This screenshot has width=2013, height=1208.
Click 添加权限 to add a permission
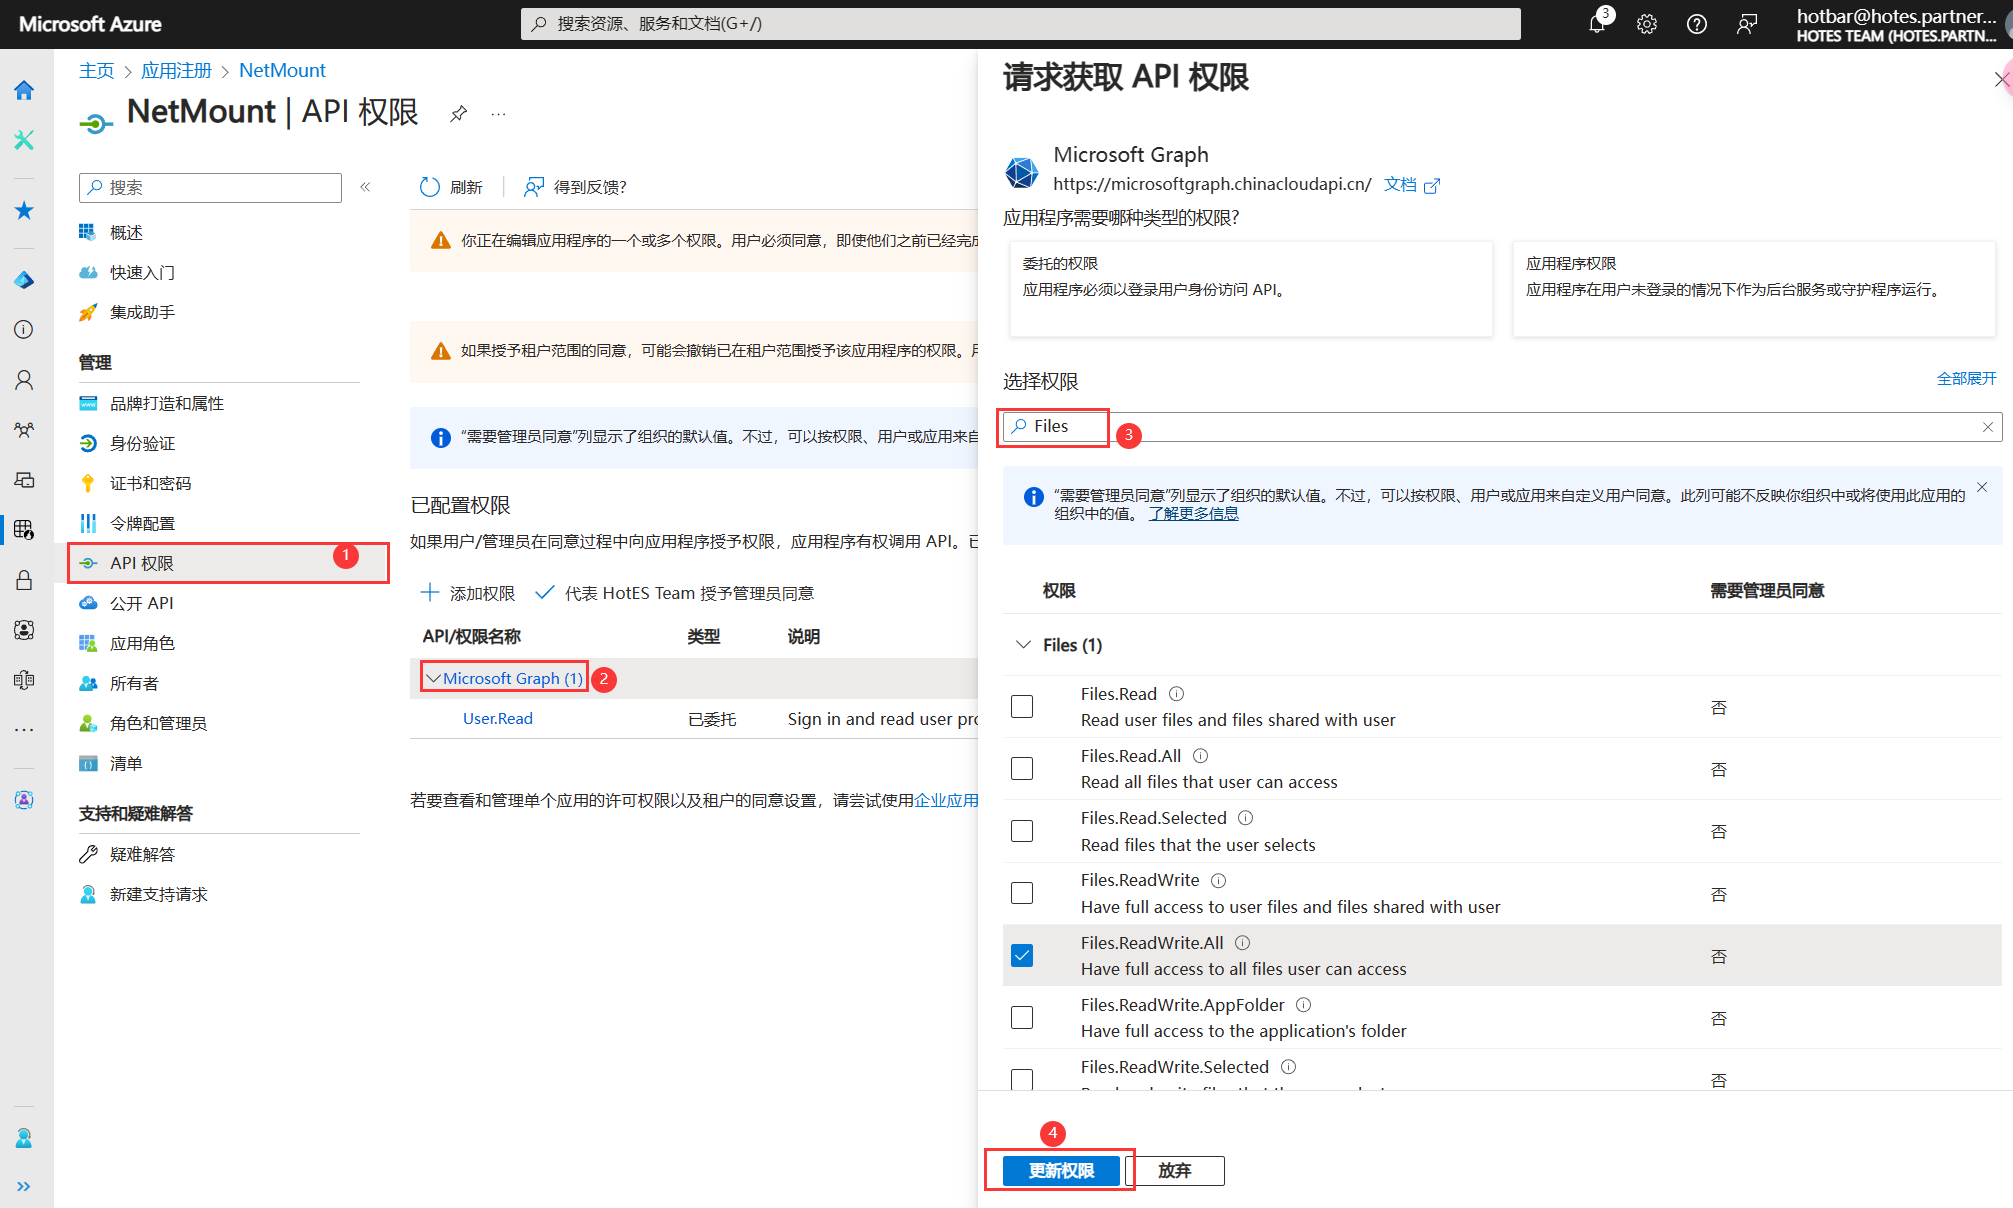(x=467, y=593)
